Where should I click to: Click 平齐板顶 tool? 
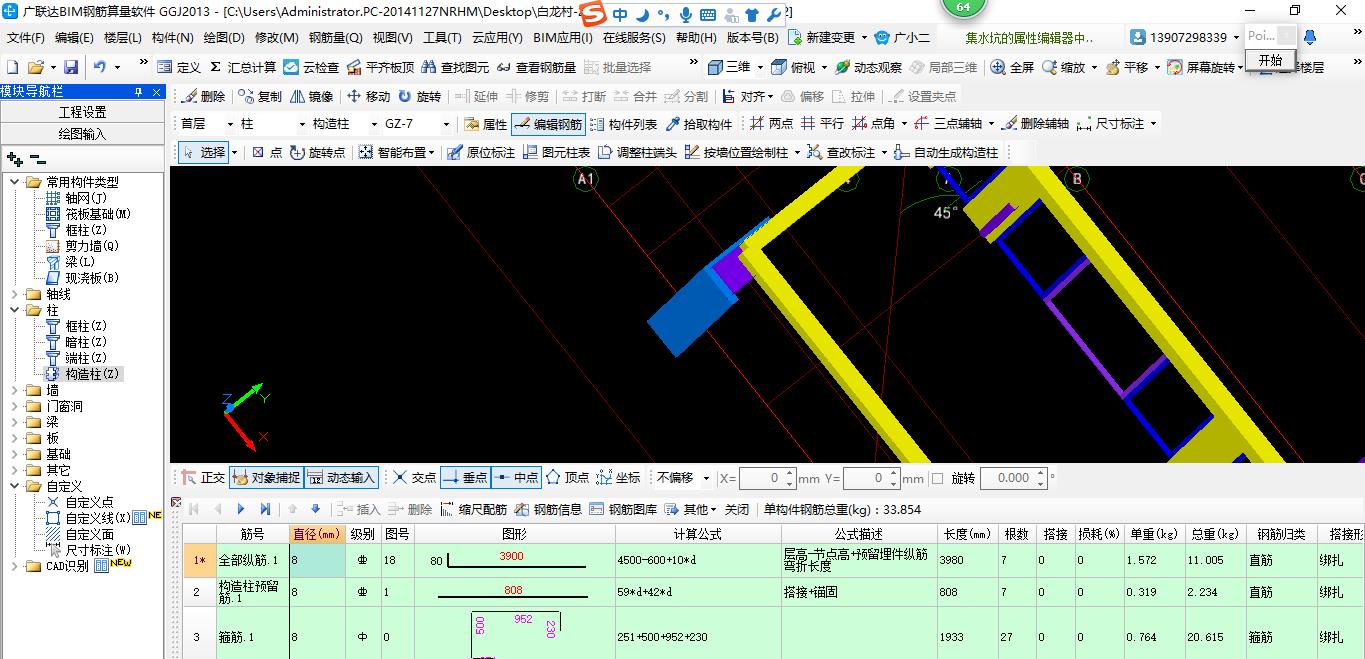pyautogui.click(x=379, y=67)
